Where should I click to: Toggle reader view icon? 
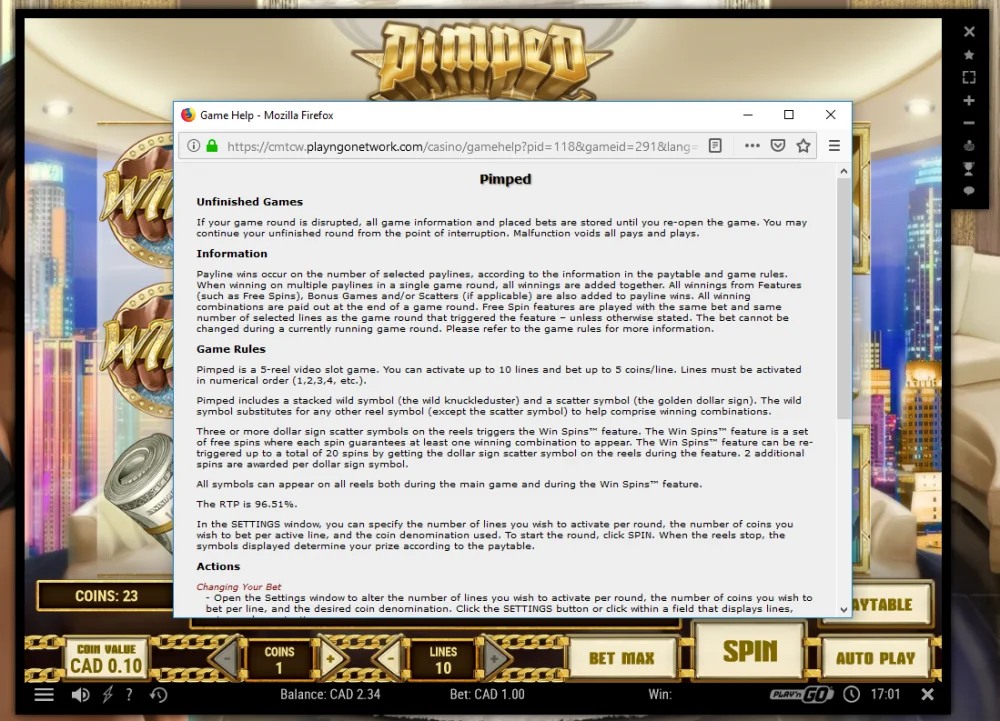pyautogui.click(x=716, y=146)
